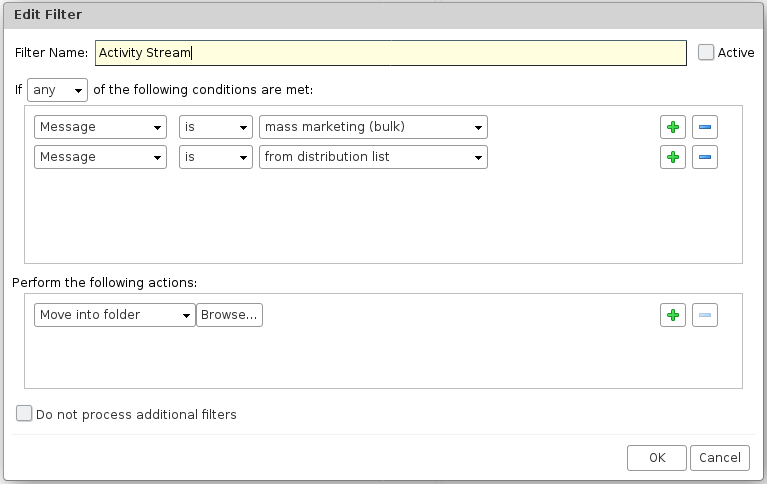Add condition after distribution list row
This screenshot has width=767, height=484.
point(673,157)
